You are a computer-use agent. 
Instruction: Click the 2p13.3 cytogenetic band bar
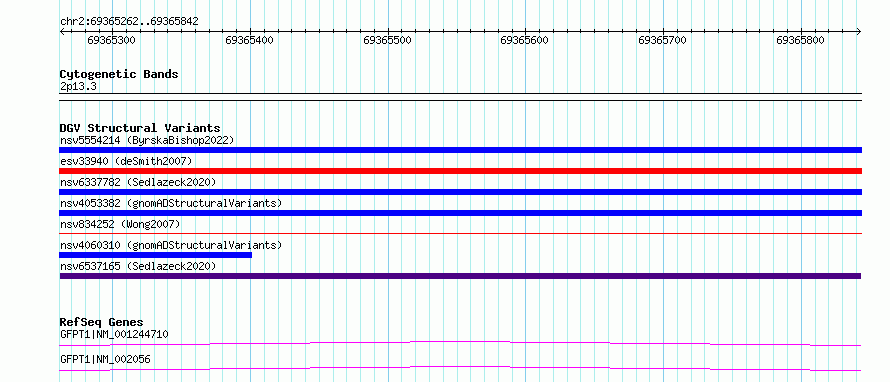pyautogui.click(x=460, y=97)
